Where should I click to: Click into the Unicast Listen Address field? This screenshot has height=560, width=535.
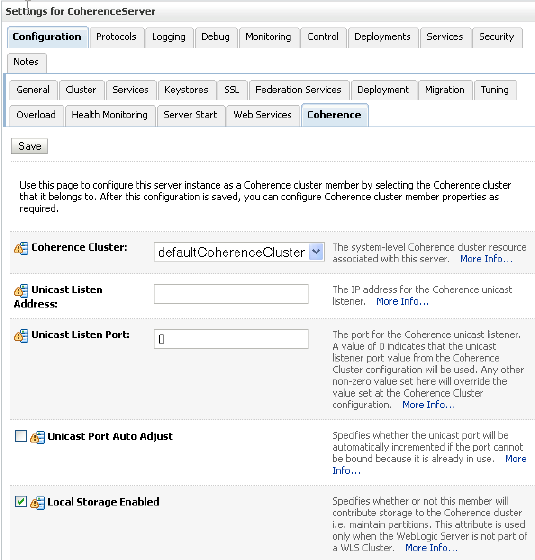coord(231,294)
